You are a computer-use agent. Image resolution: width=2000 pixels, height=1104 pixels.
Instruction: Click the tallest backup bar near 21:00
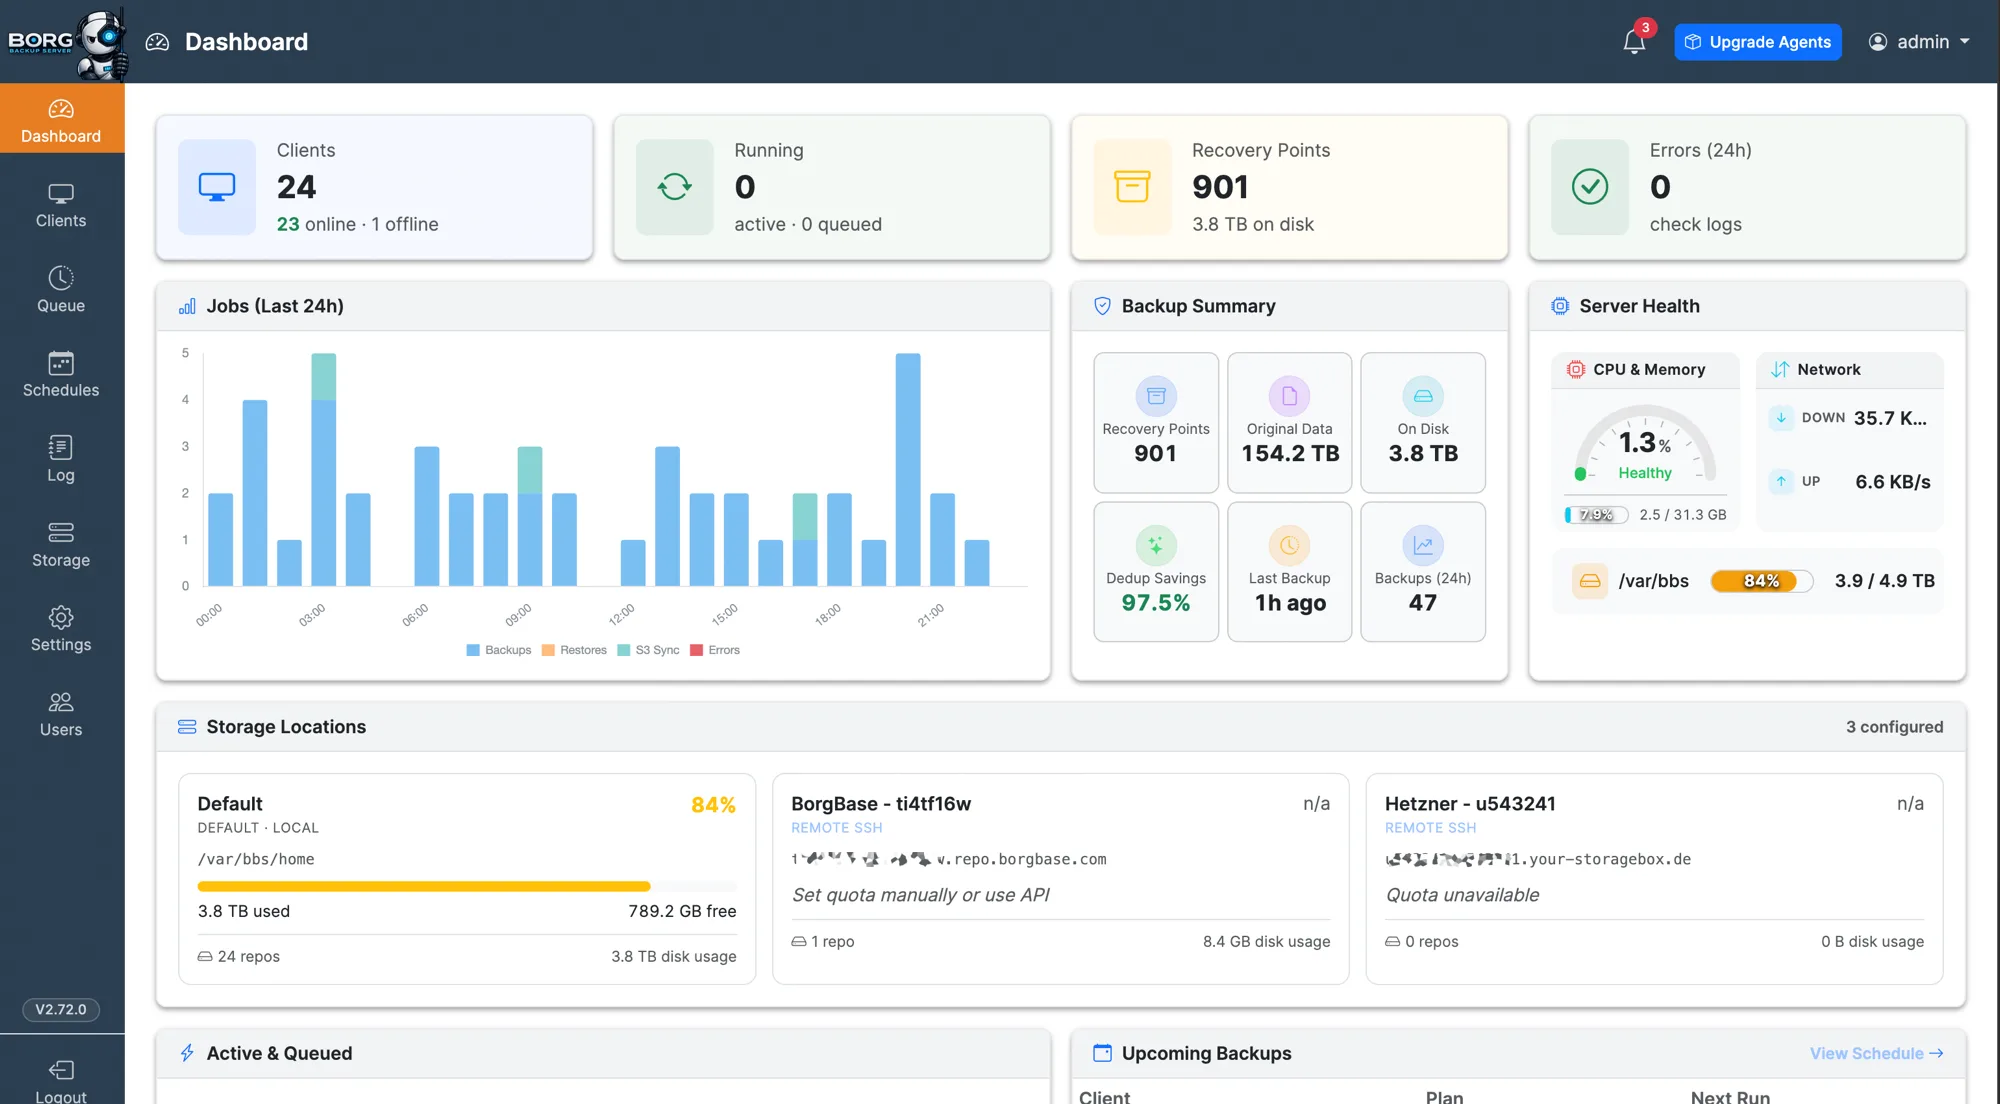(x=908, y=469)
